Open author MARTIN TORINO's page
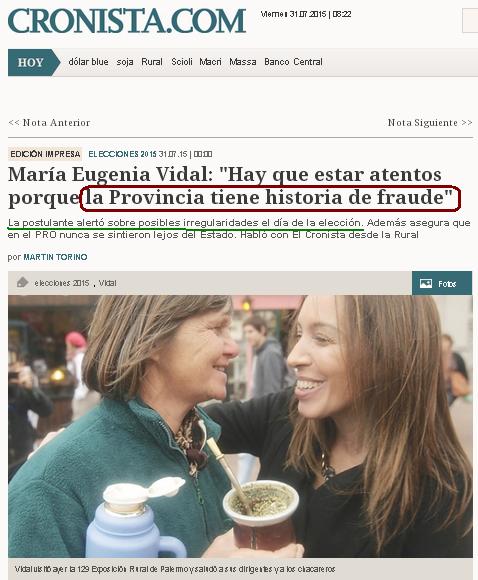This screenshot has width=478, height=580. click(55, 257)
